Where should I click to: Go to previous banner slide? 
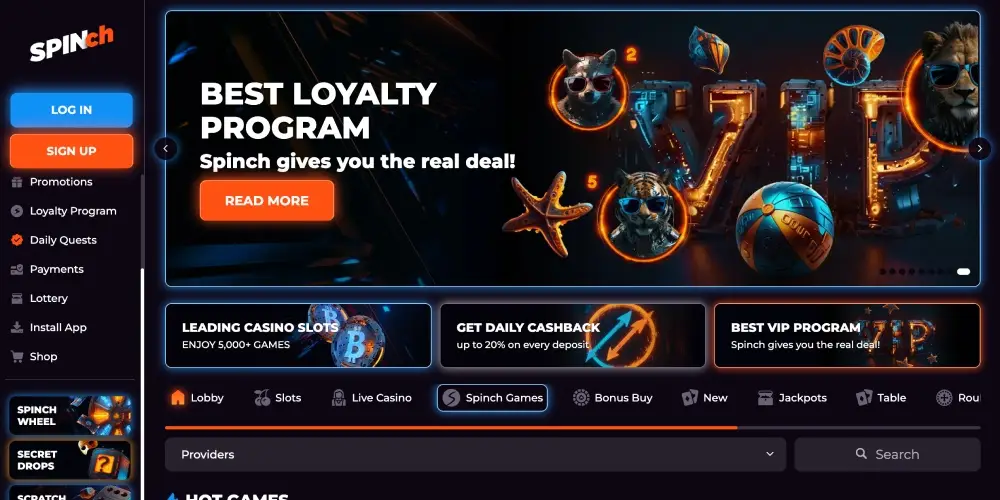point(166,149)
